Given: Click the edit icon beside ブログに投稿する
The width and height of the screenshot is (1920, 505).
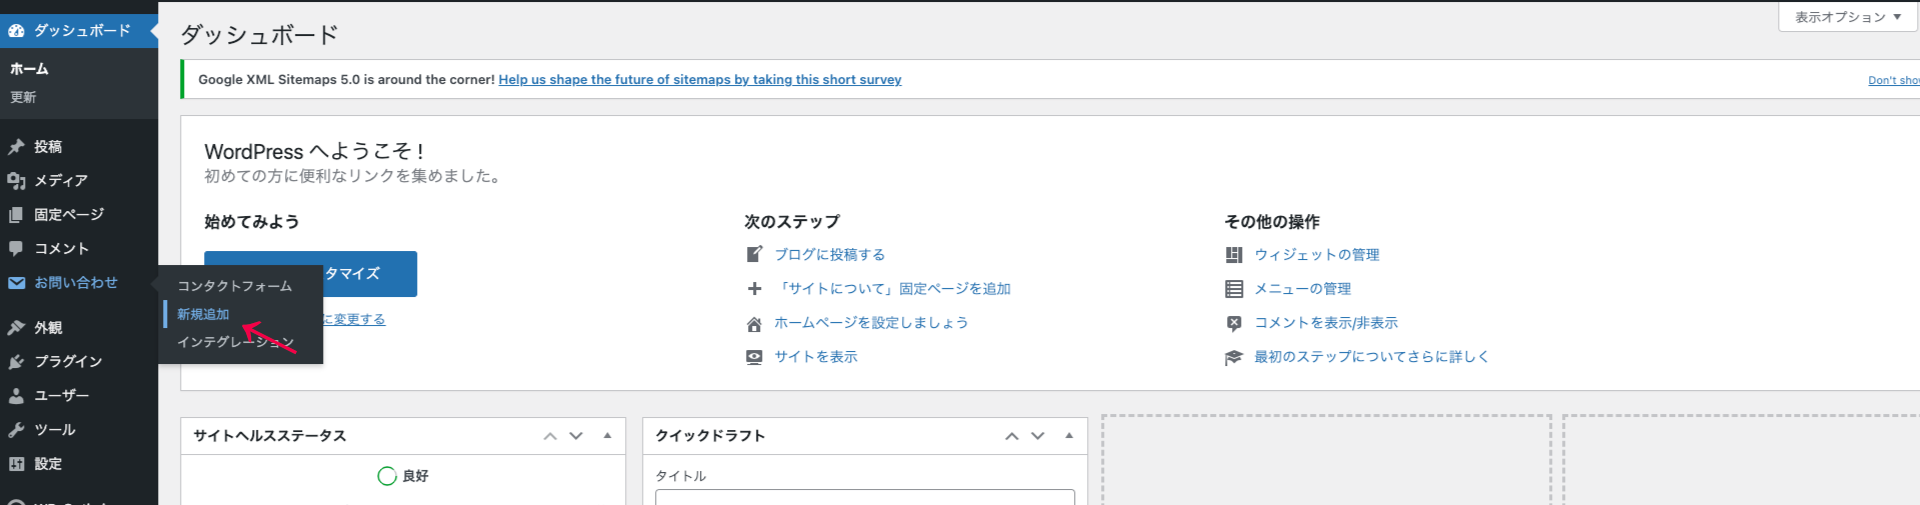Looking at the screenshot, I should coord(755,254).
